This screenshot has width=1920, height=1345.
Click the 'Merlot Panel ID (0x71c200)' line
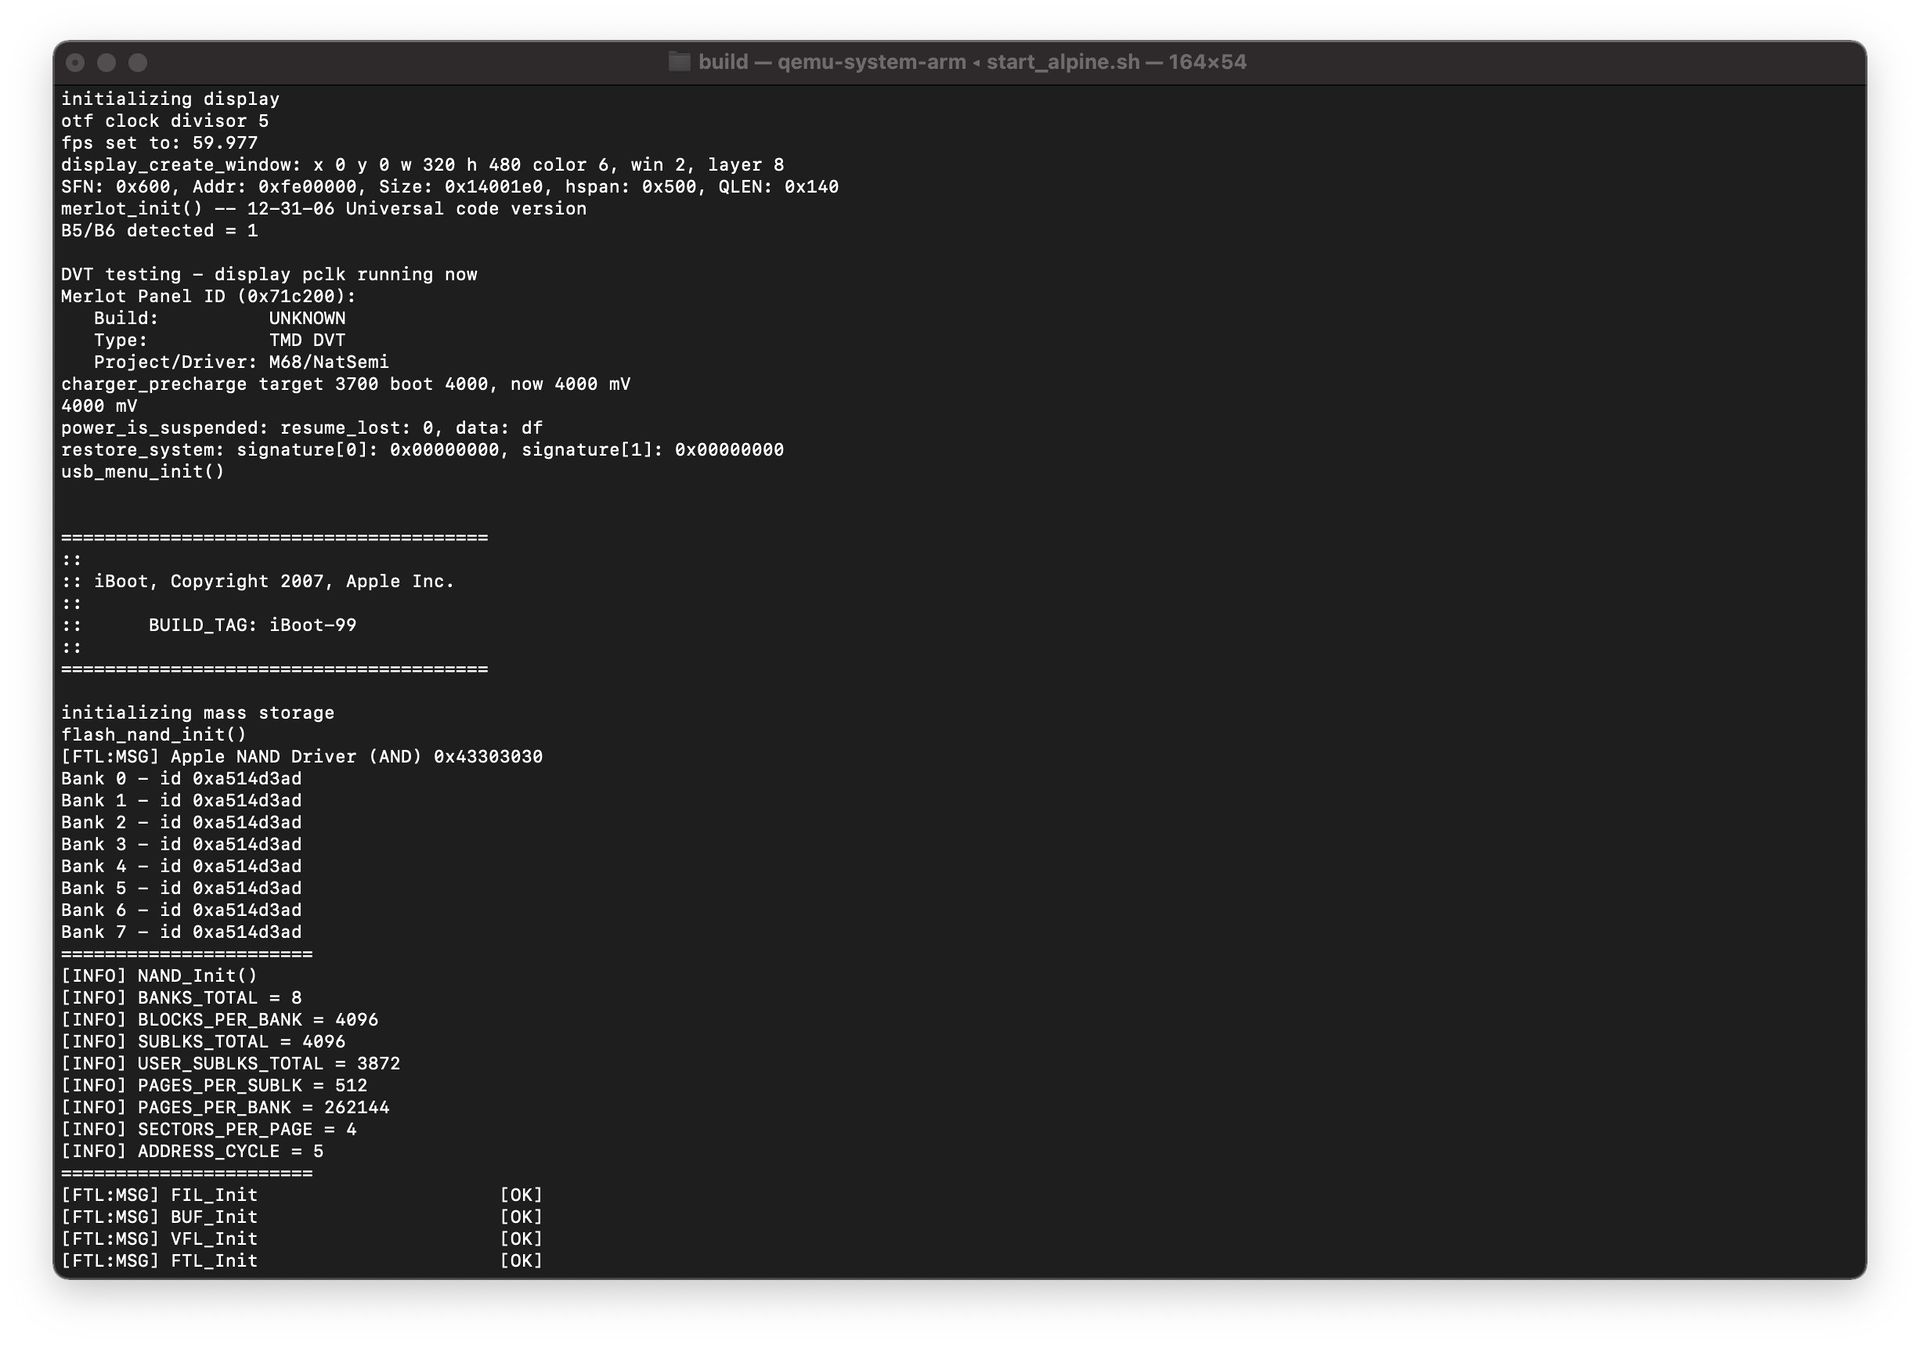pos(208,297)
